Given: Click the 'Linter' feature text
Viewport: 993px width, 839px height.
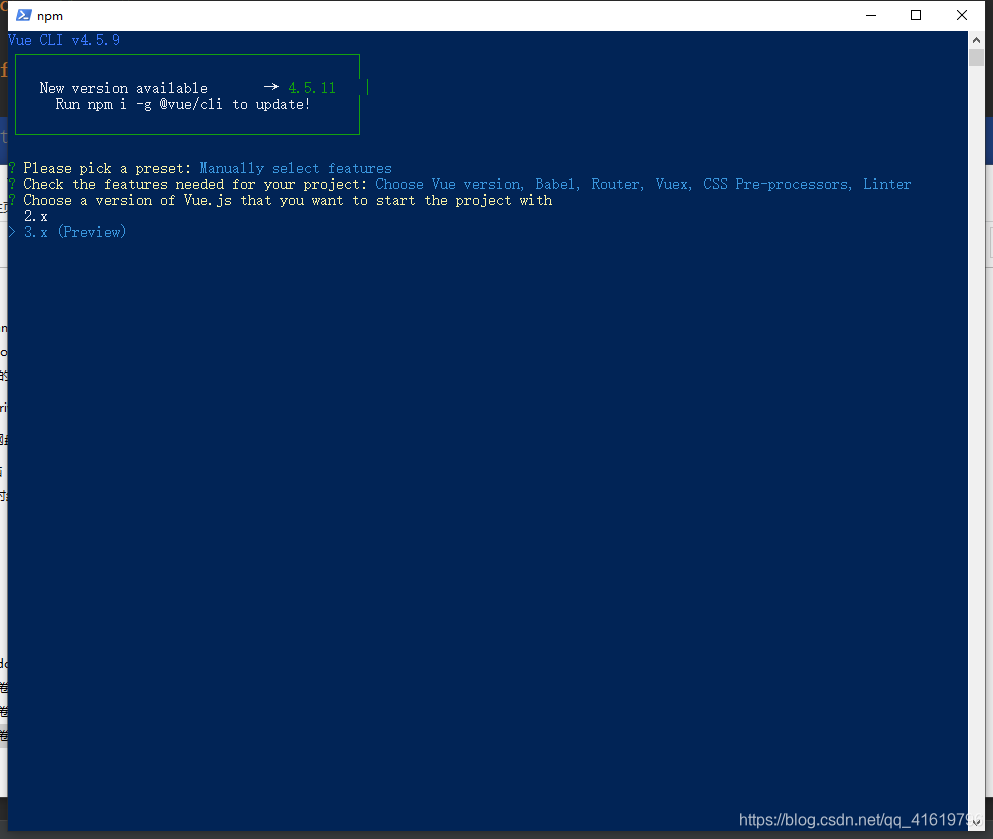Looking at the screenshot, I should (887, 184).
